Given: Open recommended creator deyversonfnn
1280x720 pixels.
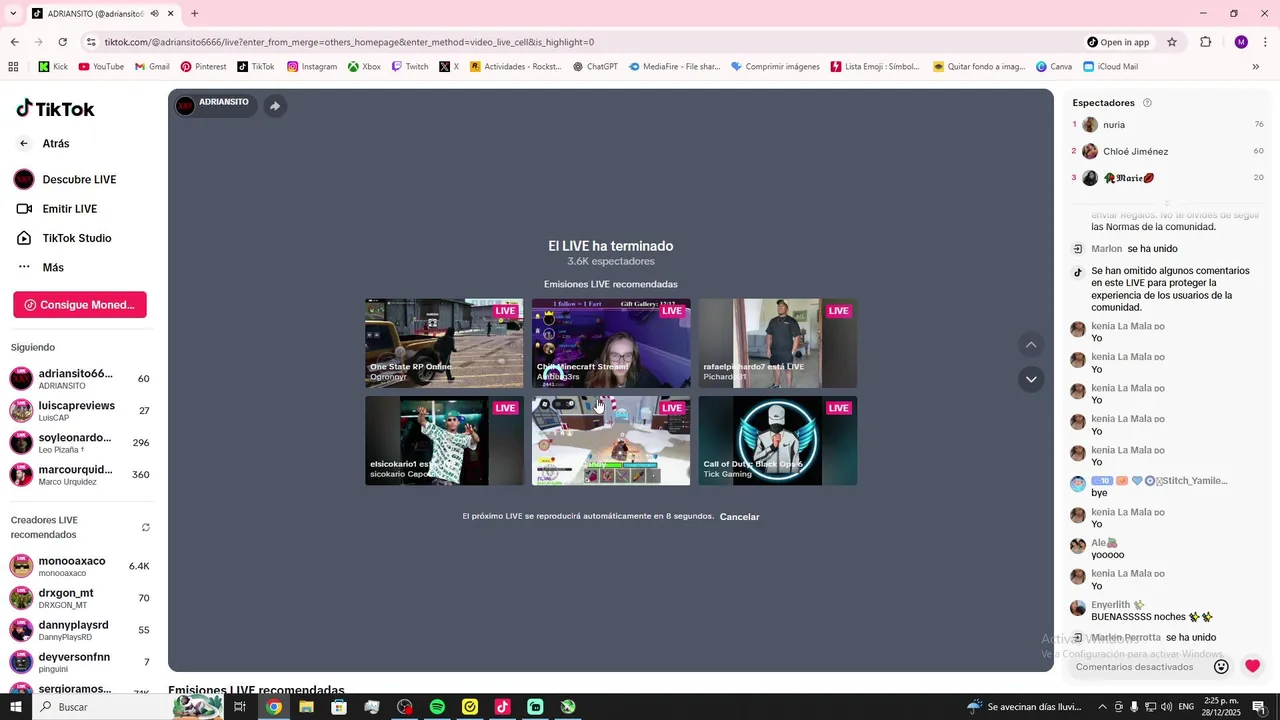Looking at the screenshot, I should pos(80,662).
